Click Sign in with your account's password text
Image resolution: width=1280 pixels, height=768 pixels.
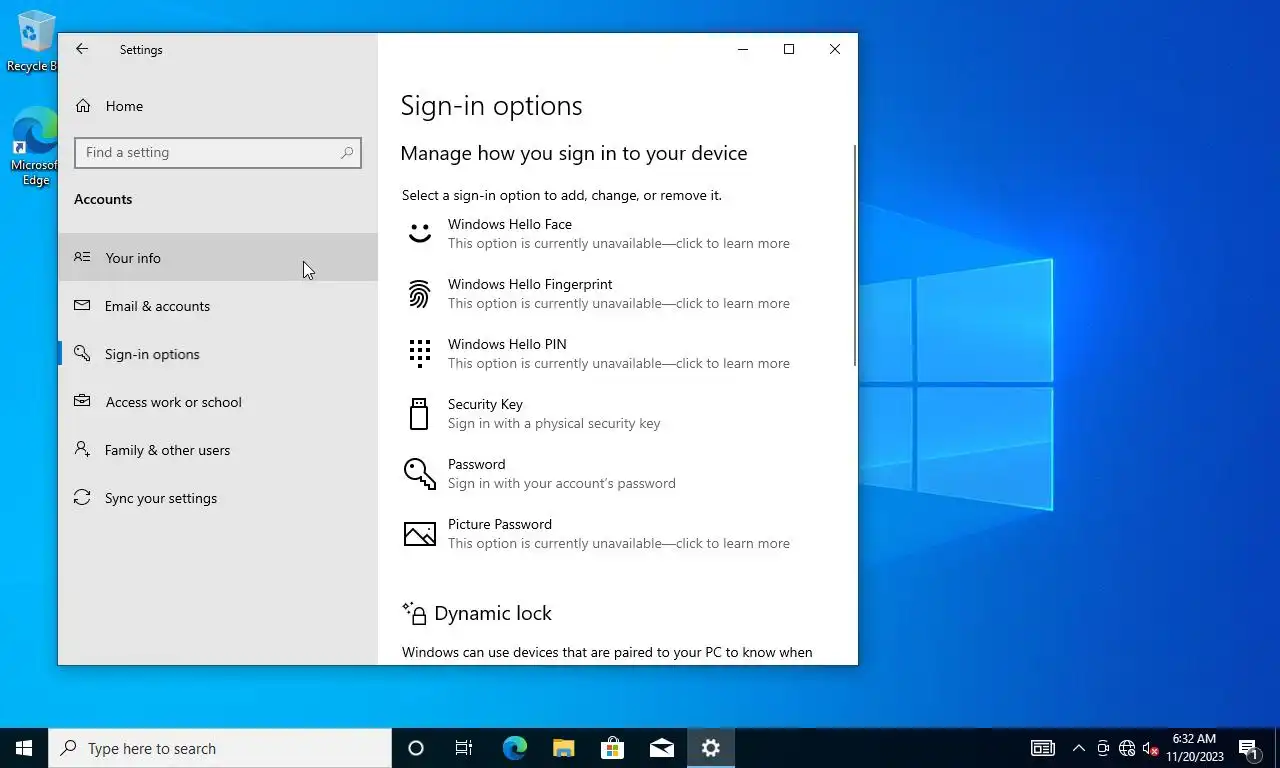point(562,483)
